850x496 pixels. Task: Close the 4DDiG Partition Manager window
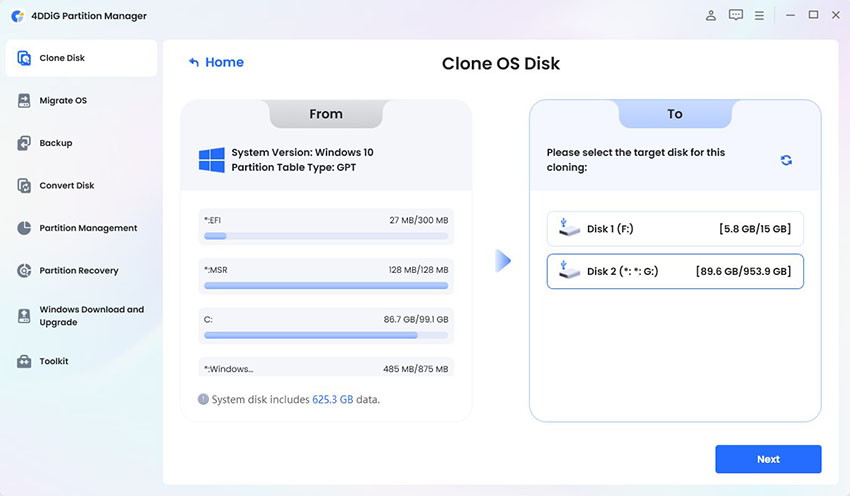(835, 15)
